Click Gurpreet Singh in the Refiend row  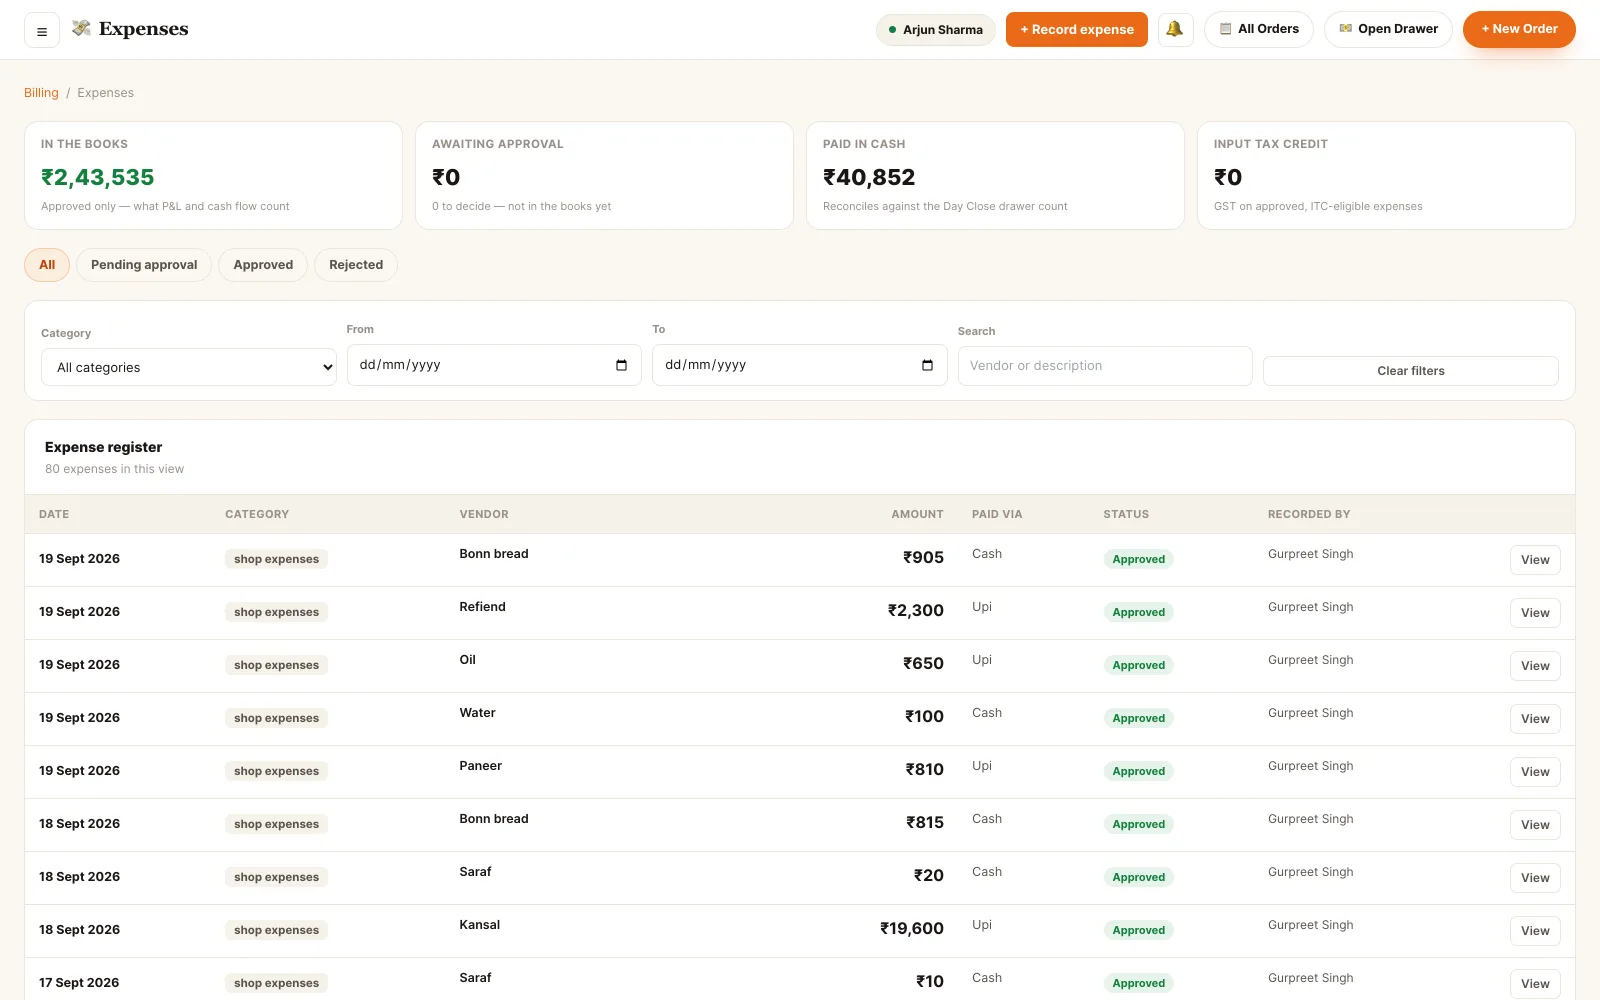tap(1310, 607)
